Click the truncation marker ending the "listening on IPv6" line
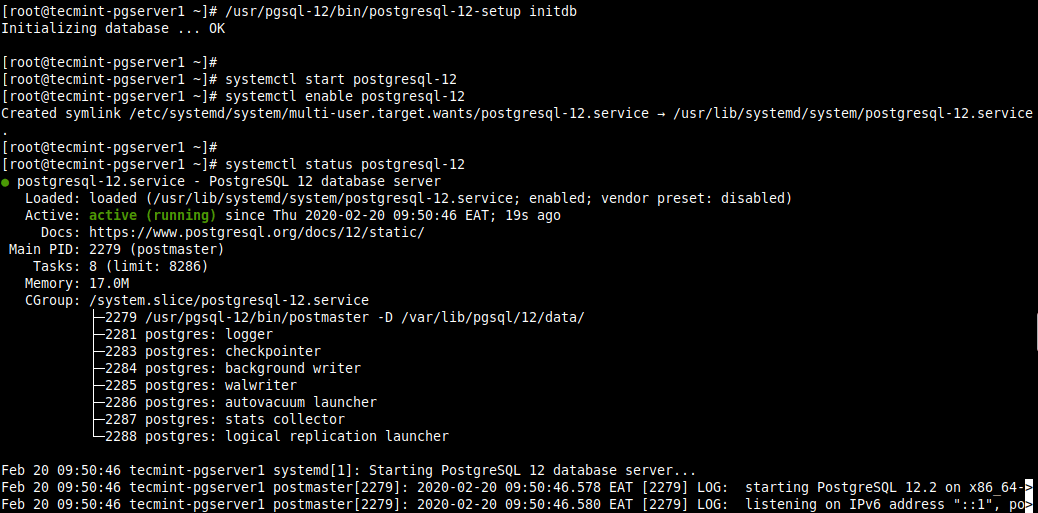The width and height of the screenshot is (1038, 513). click(1027, 504)
